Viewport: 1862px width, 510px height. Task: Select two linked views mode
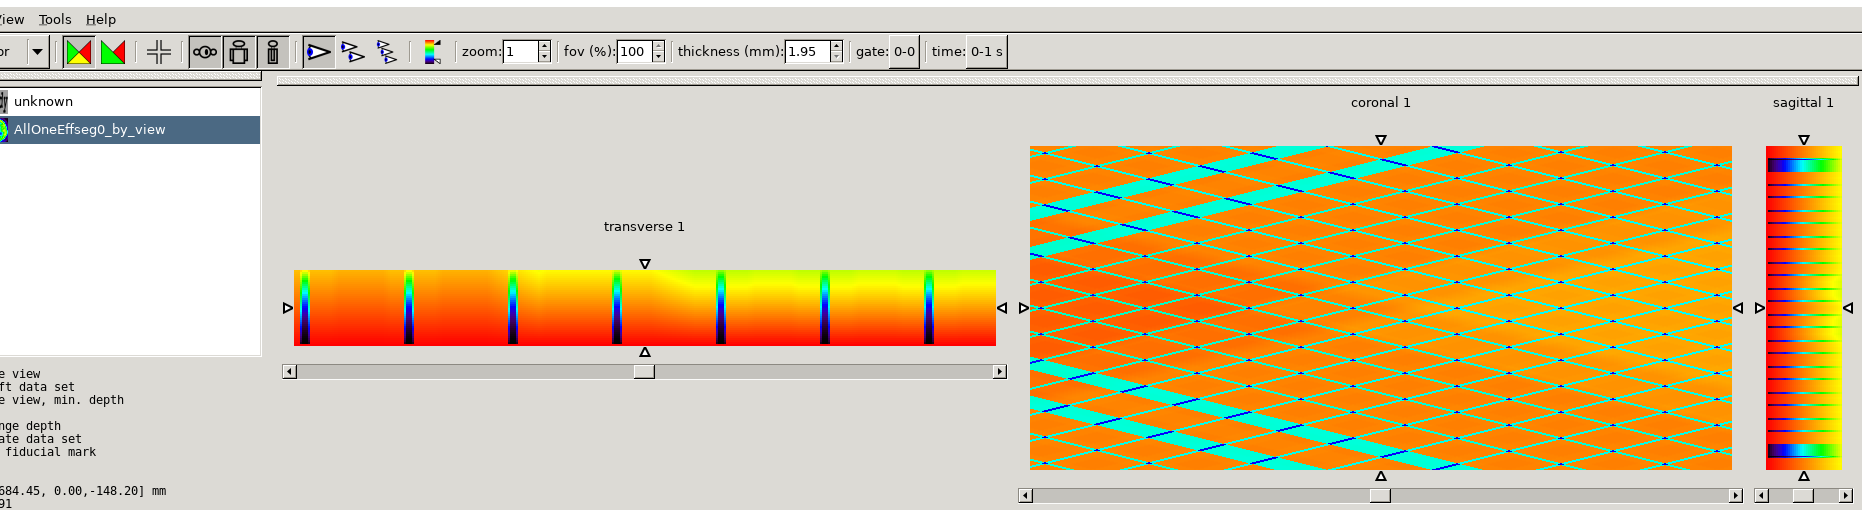tap(353, 52)
